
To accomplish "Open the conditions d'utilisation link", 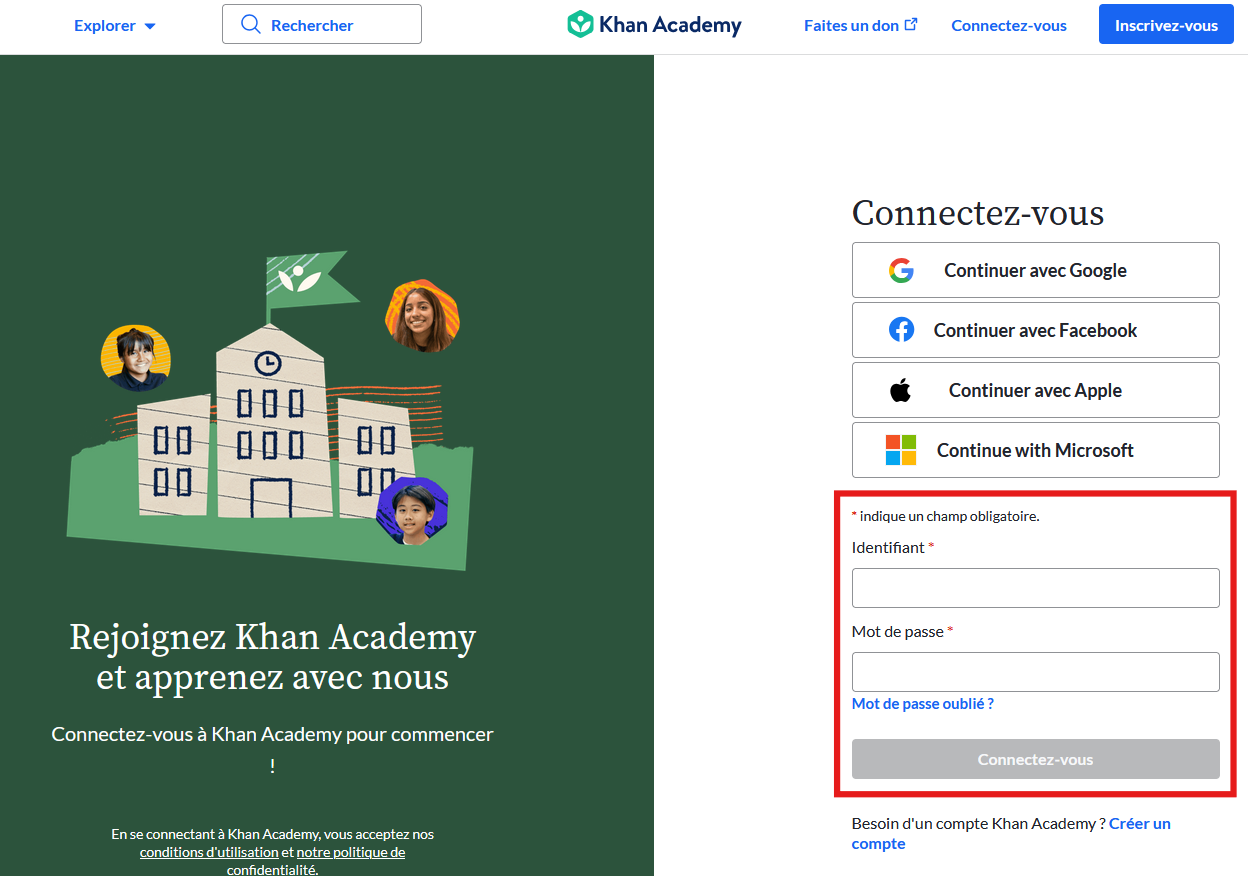I will coord(209,852).
